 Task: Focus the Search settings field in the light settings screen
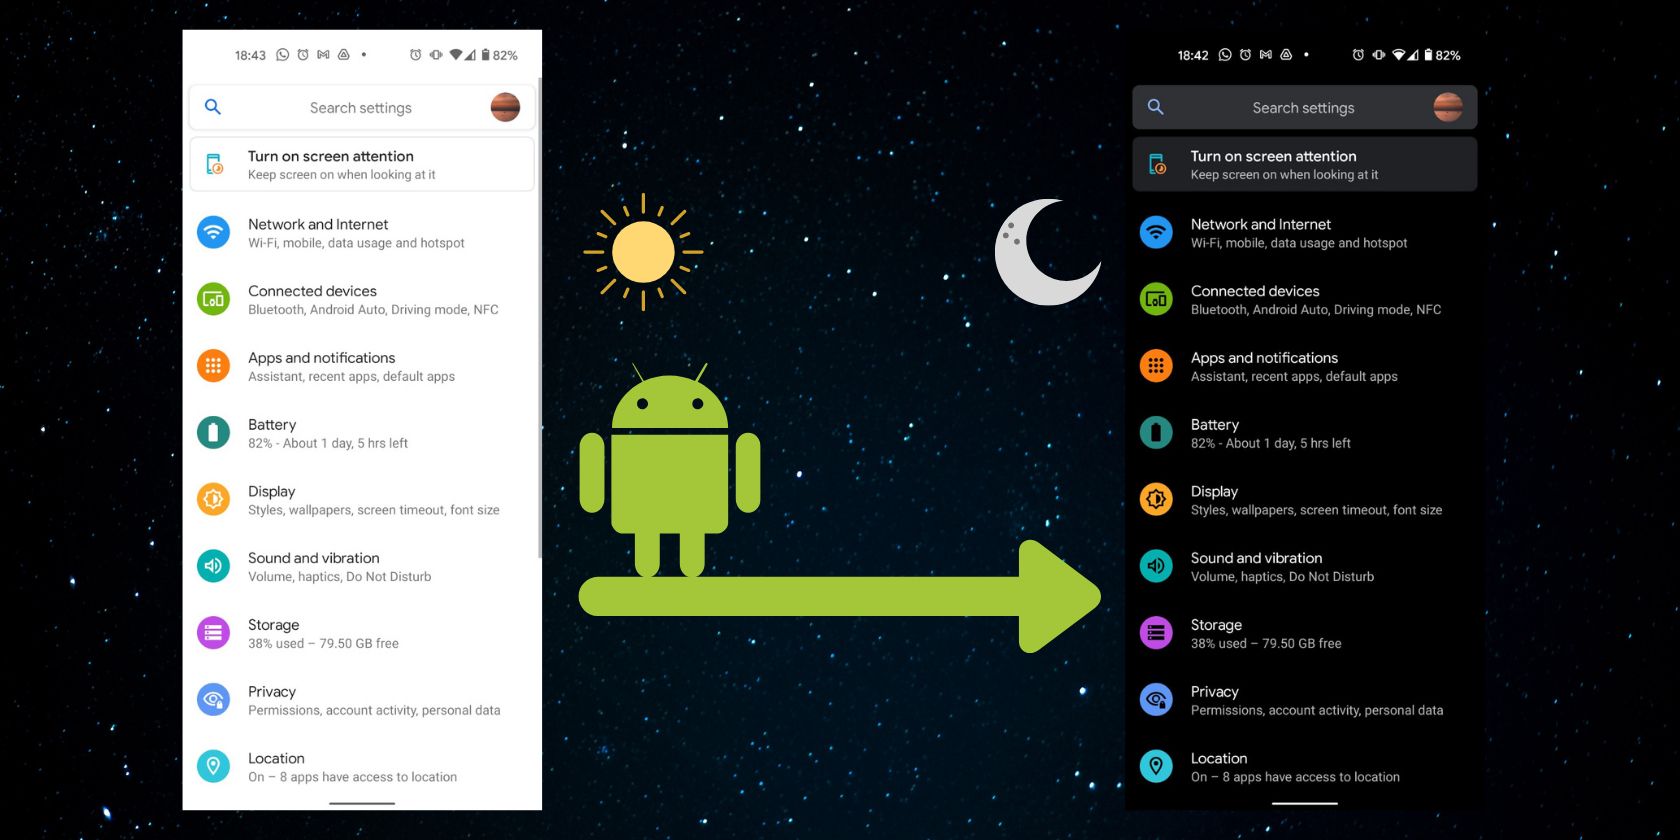[362, 107]
